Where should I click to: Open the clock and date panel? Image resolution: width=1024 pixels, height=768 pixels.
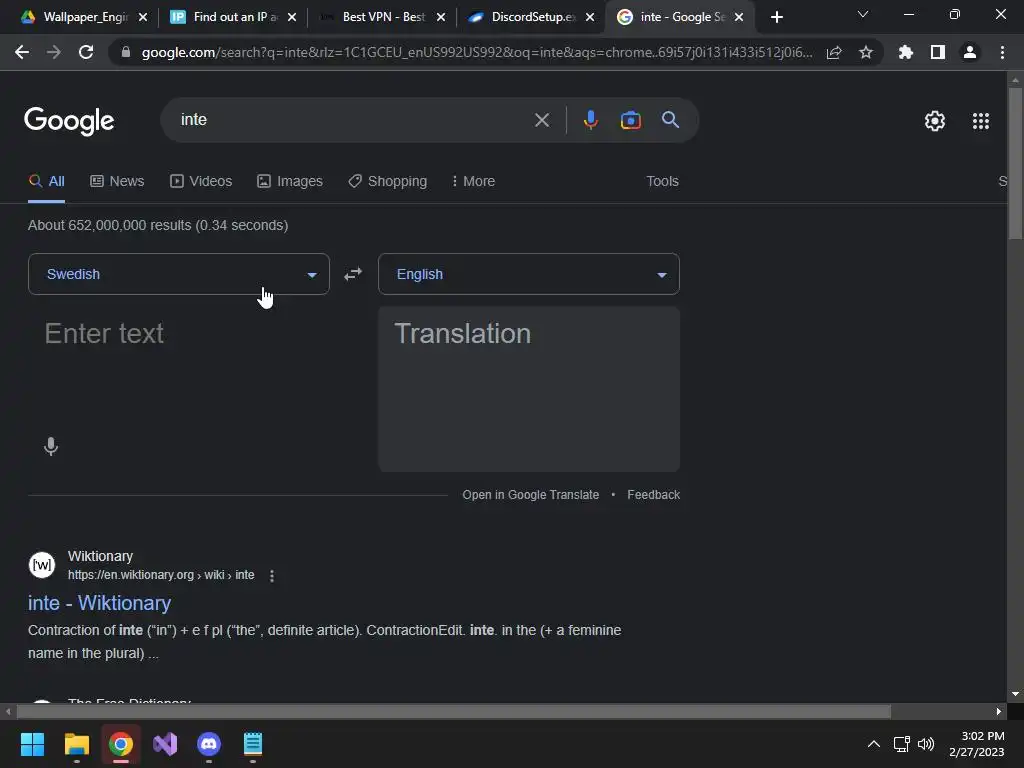tap(976, 744)
